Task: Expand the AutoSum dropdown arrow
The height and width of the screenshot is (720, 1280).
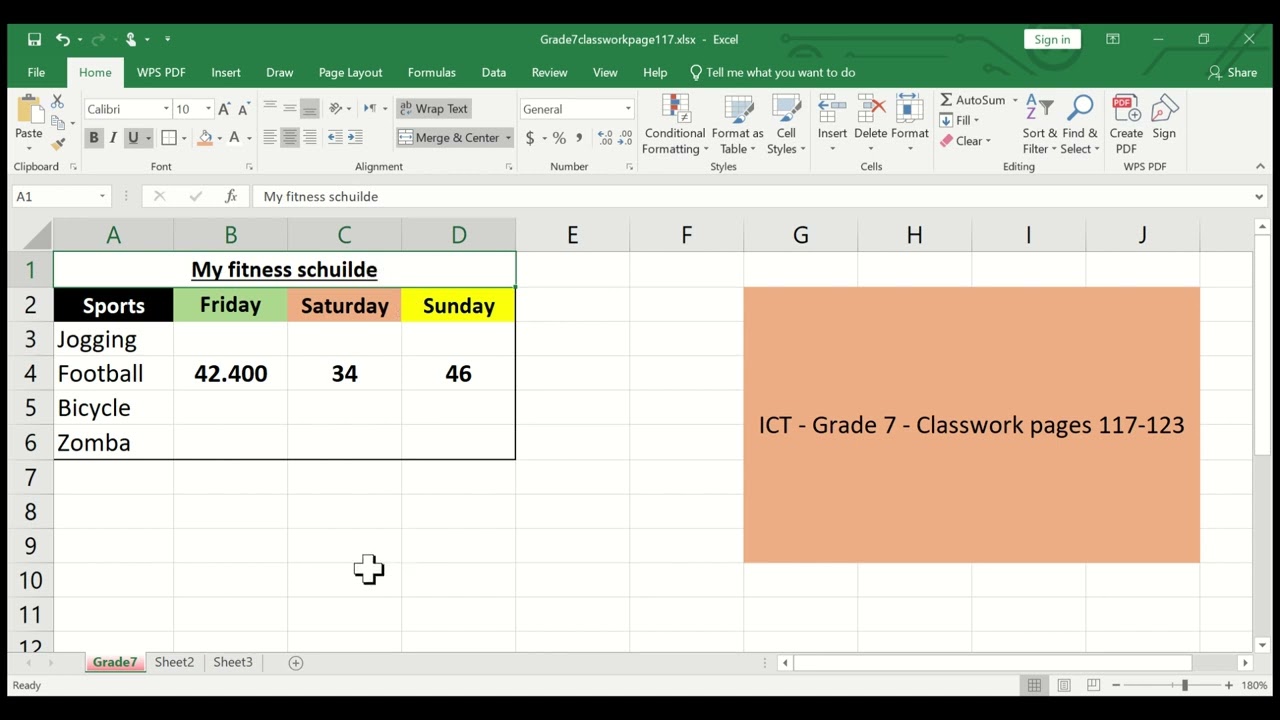Action: tap(1014, 100)
